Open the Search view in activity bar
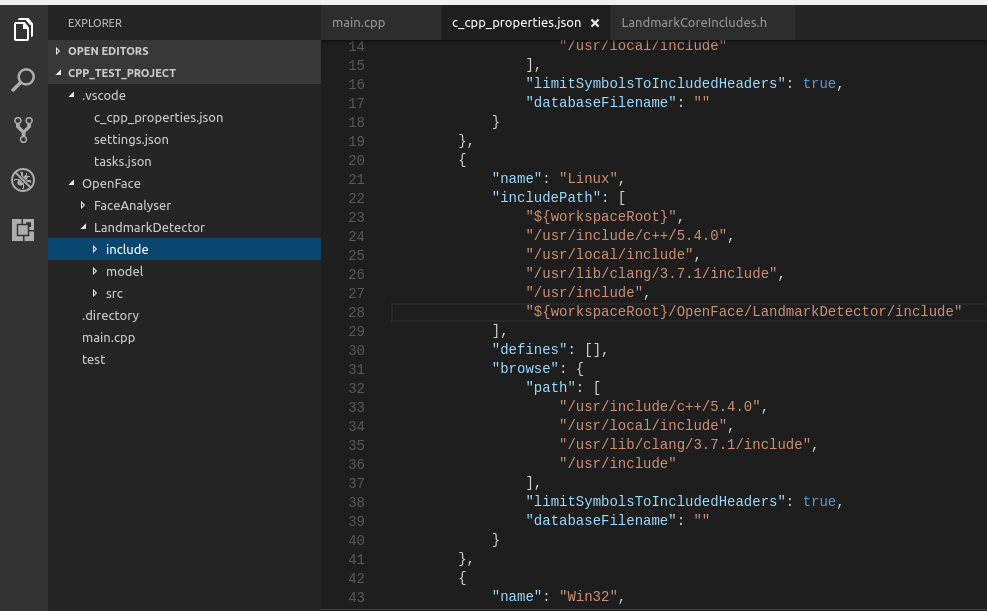 (23, 80)
